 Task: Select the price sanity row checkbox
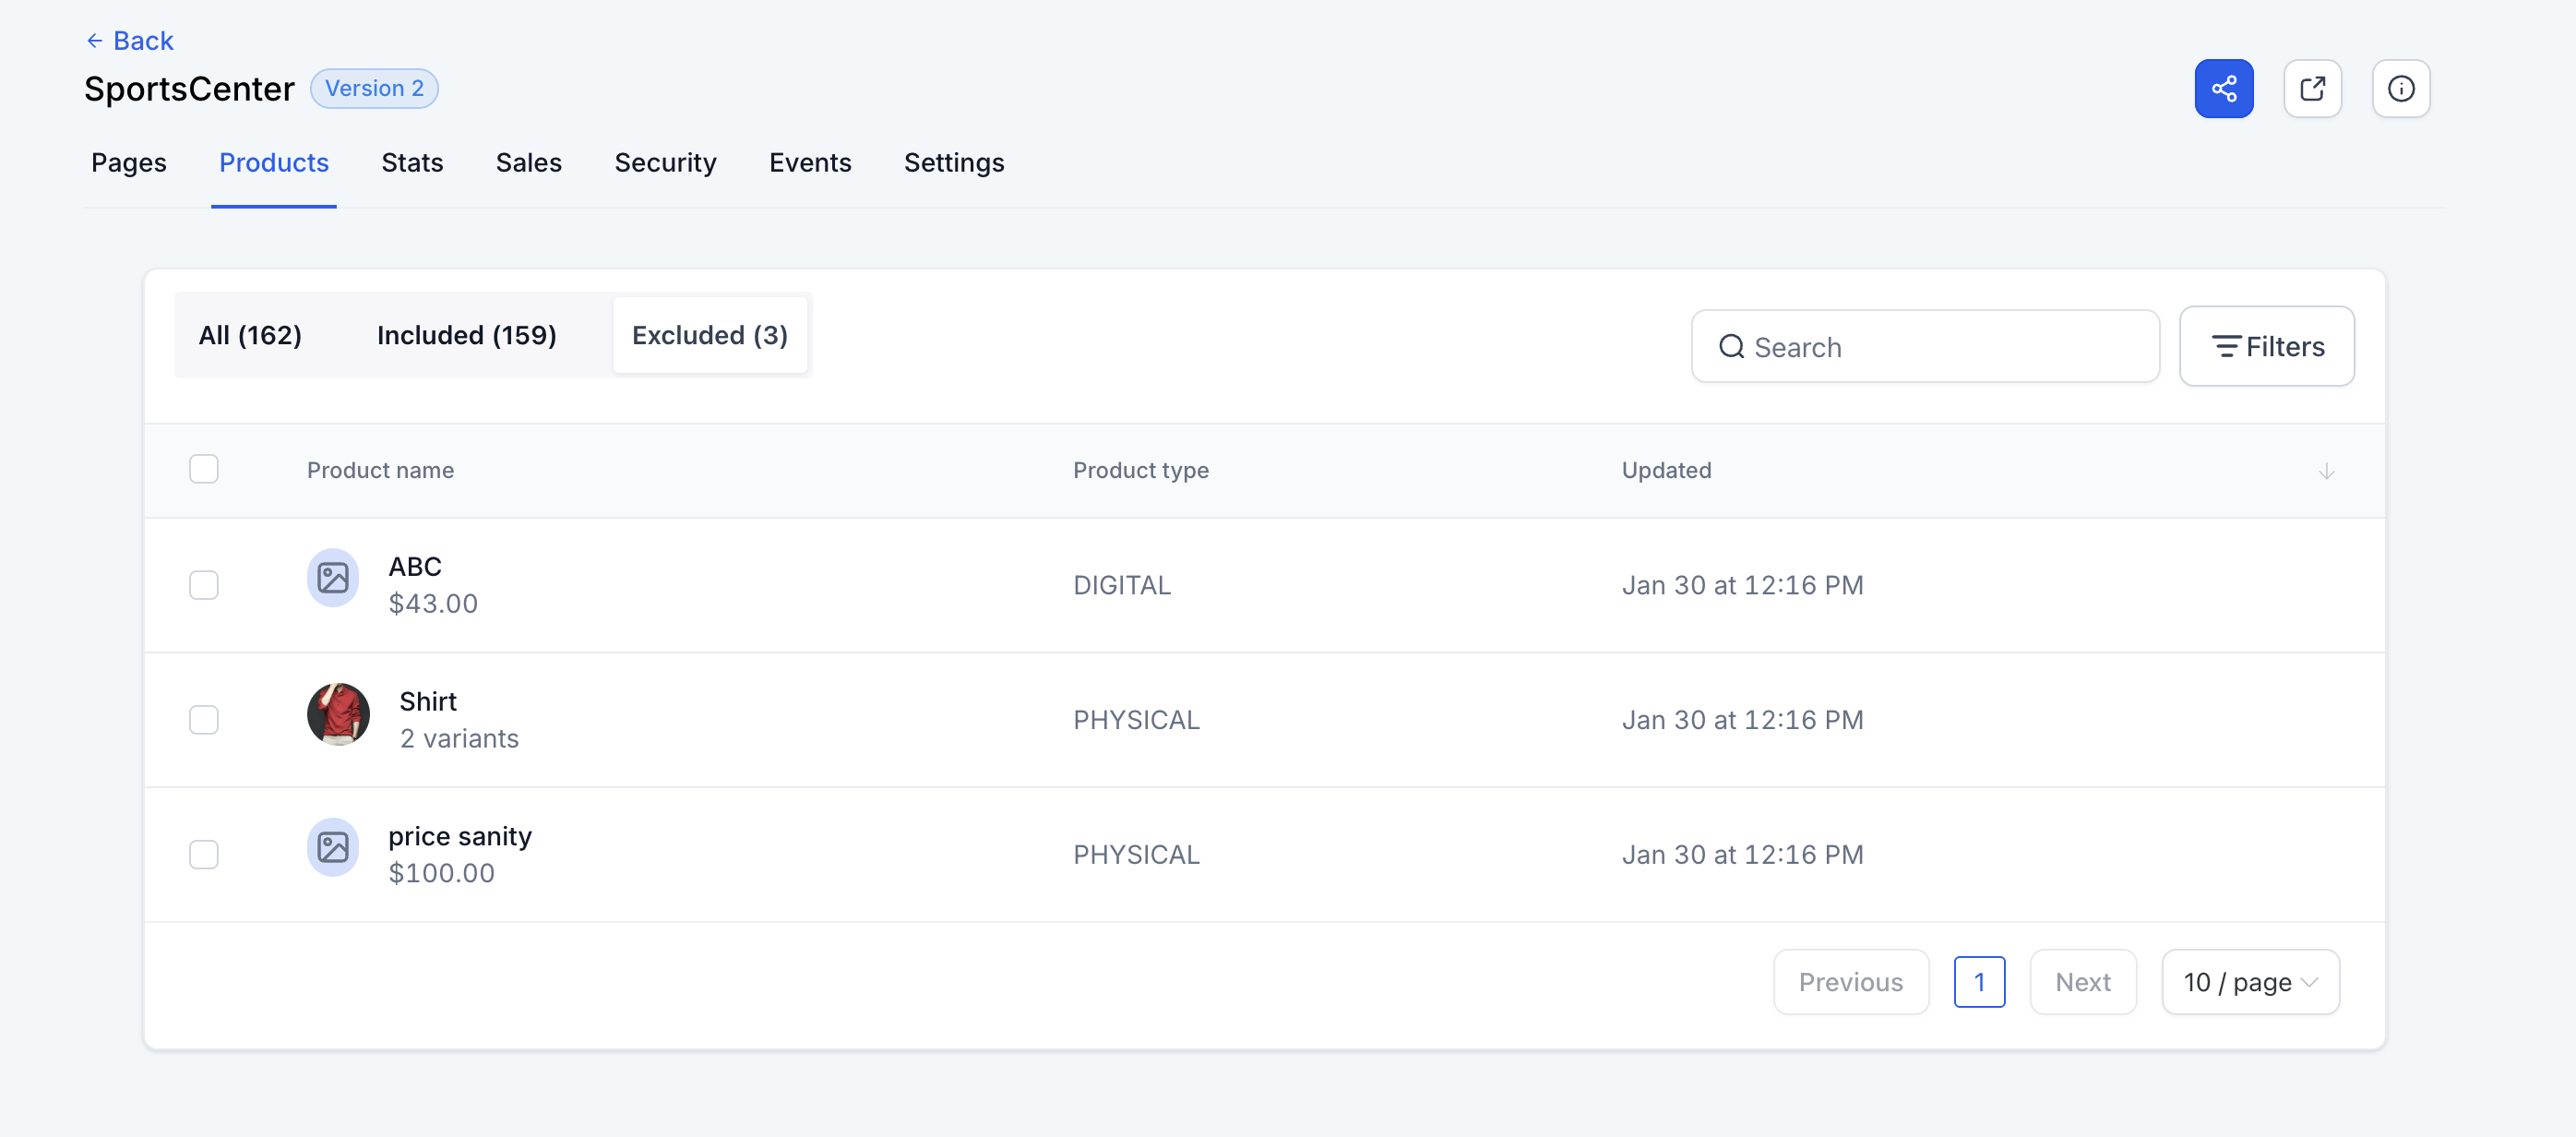pos(204,854)
